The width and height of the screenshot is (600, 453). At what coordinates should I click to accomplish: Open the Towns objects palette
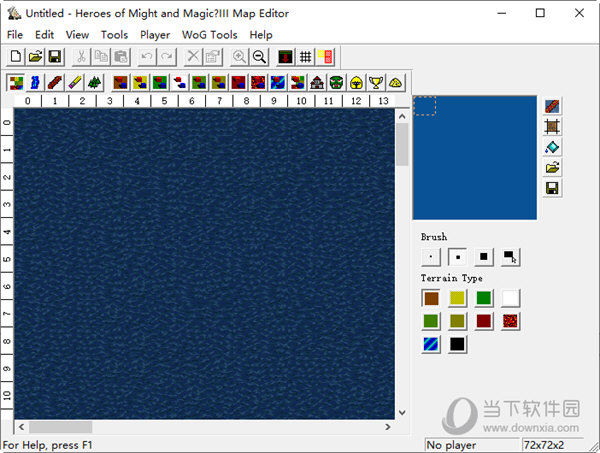(x=317, y=82)
